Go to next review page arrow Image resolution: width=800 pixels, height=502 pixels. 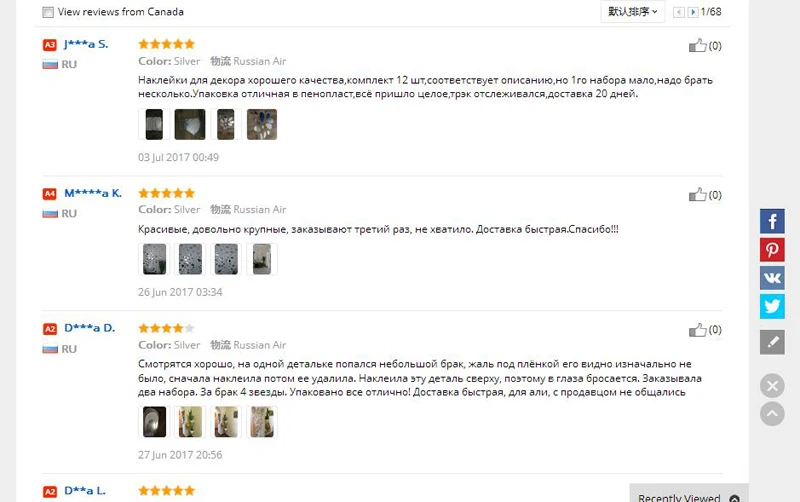coord(692,12)
